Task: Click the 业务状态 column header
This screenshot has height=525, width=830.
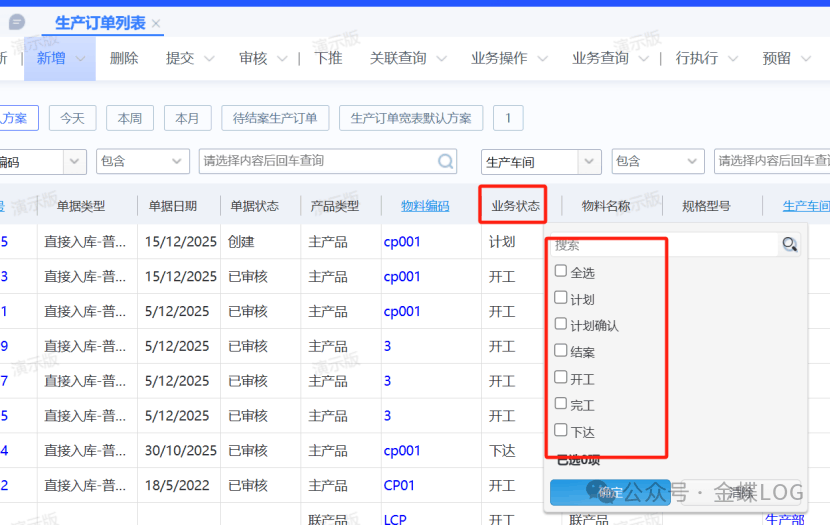Action: point(514,206)
